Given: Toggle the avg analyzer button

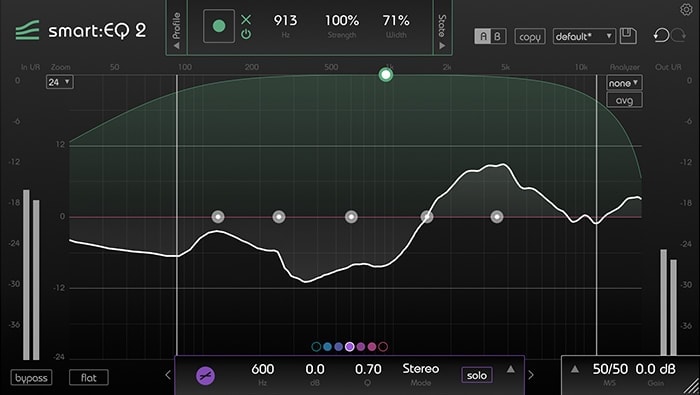Looking at the screenshot, I should (x=624, y=100).
